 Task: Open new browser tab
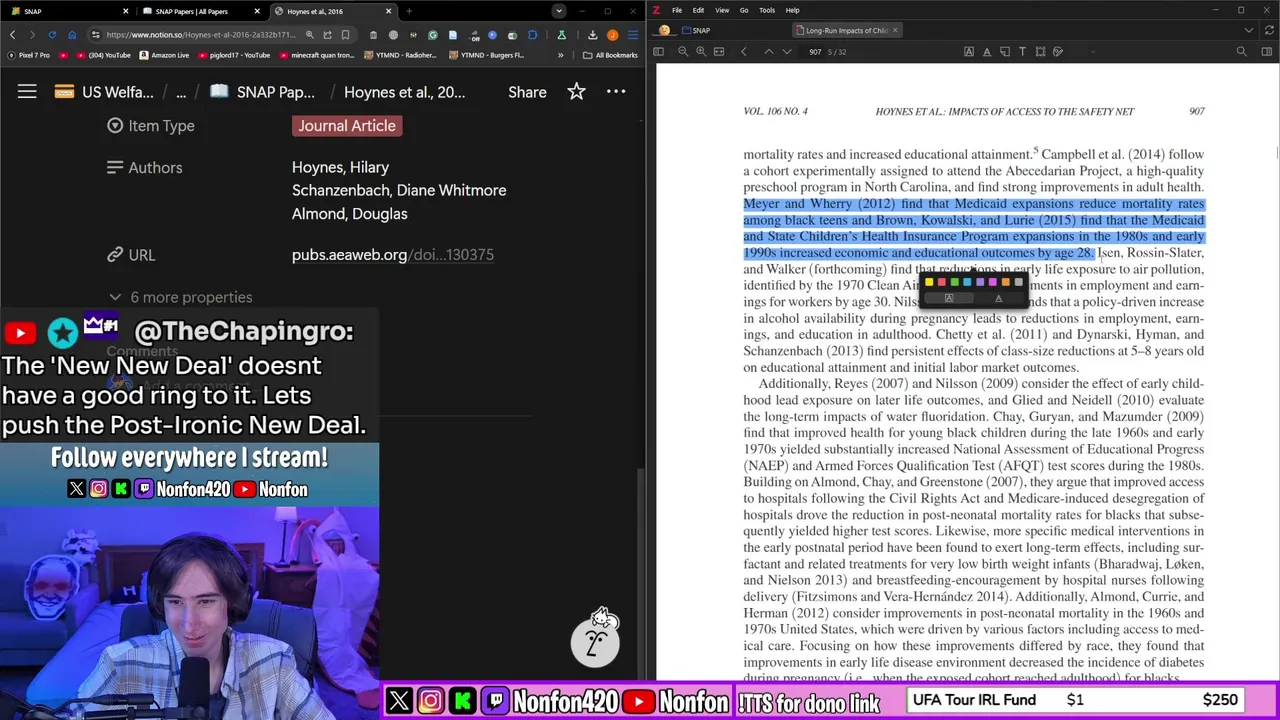[409, 11]
